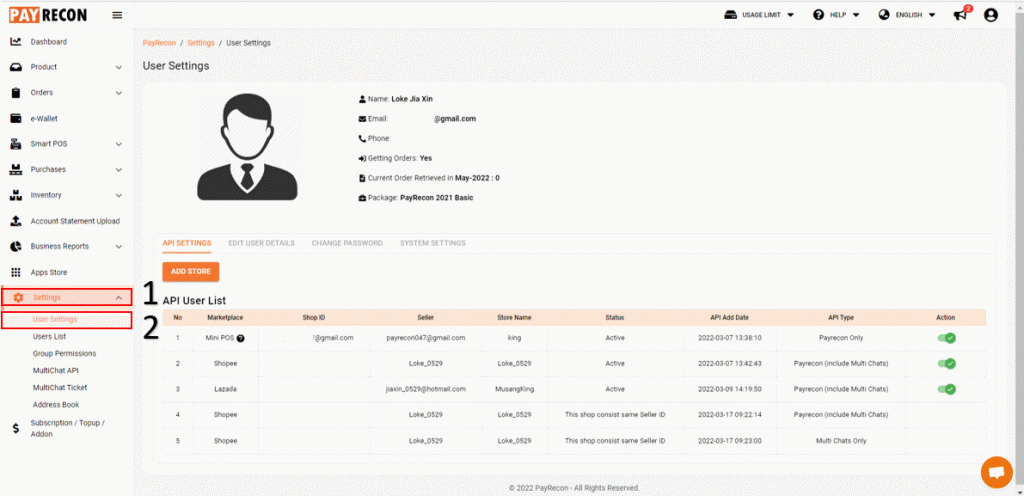Switch to System Settings tab

pyautogui.click(x=433, y=243)
